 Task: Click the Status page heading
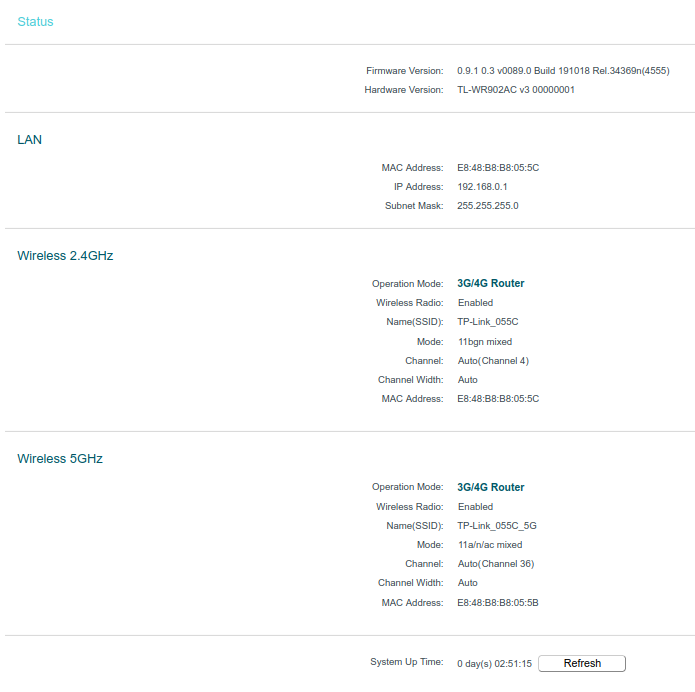[35, 21]
